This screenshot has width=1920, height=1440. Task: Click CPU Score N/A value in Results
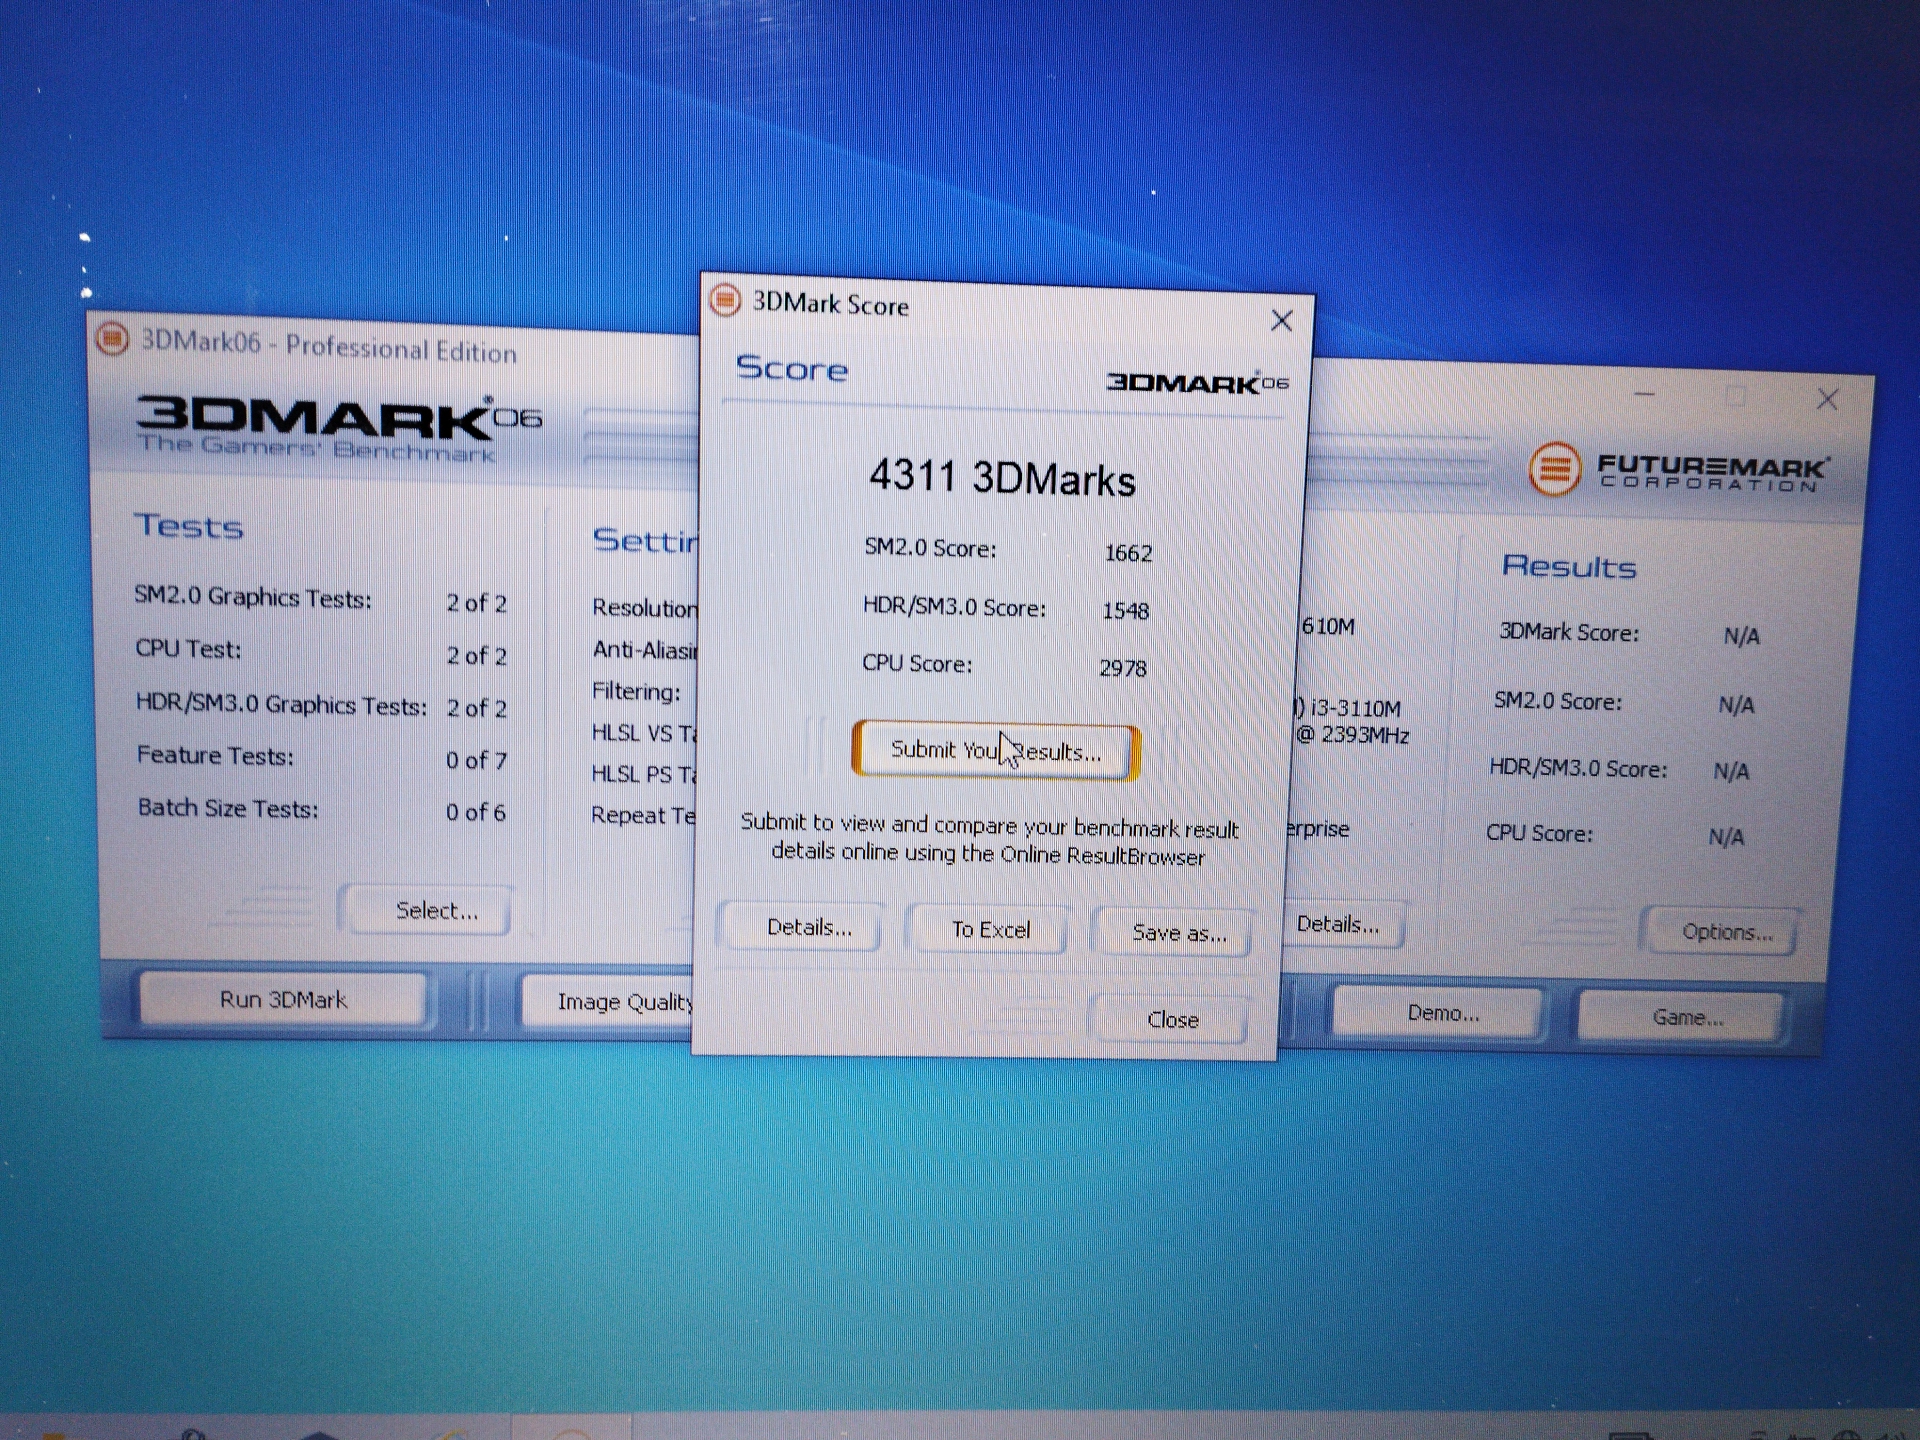click(x=1725, y=837)
